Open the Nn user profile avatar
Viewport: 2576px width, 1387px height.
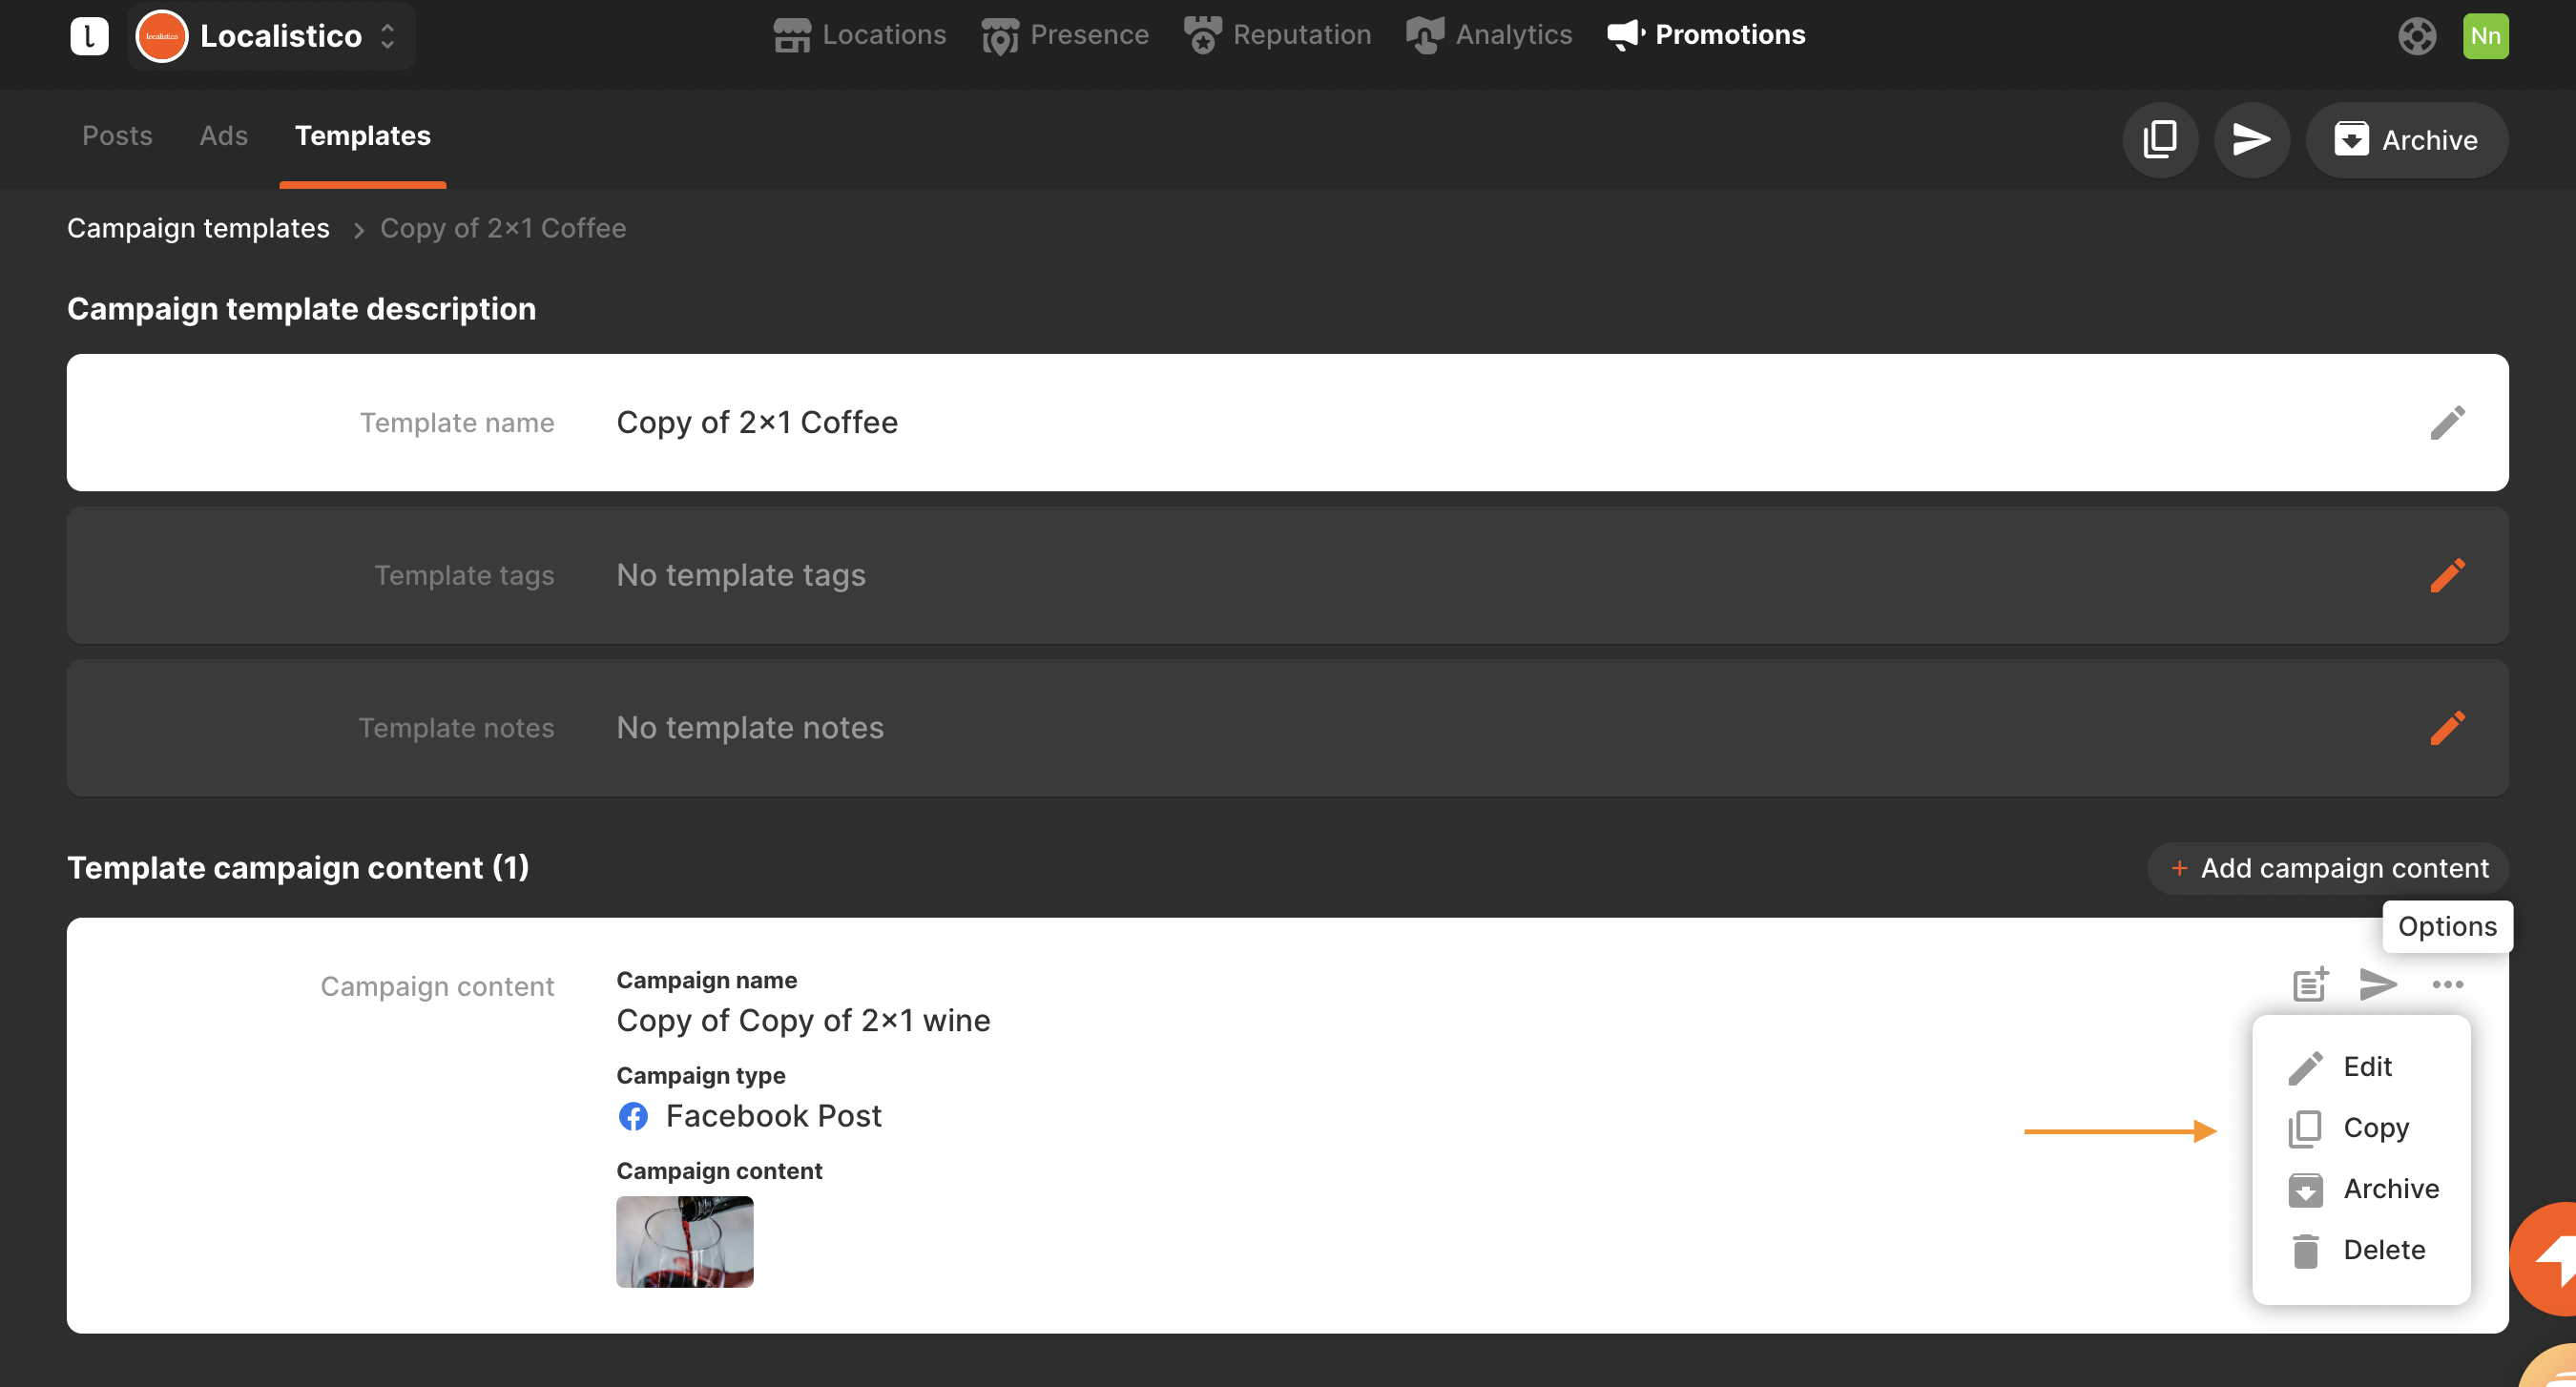[2485, 36]
